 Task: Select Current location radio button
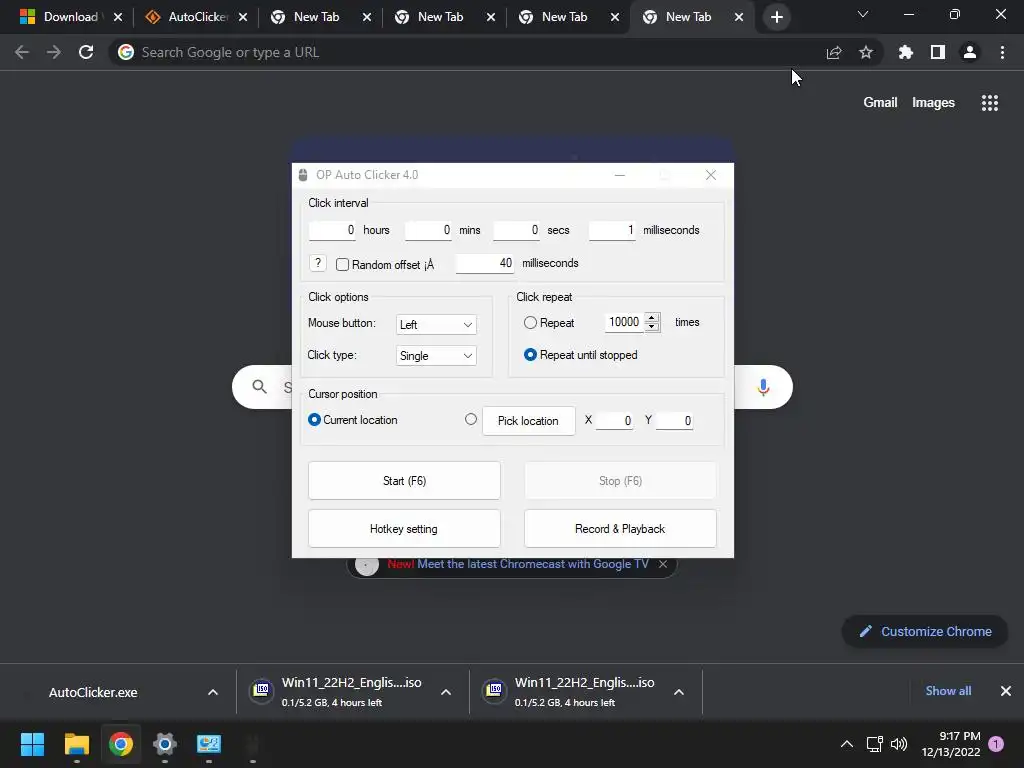point(314,419)
